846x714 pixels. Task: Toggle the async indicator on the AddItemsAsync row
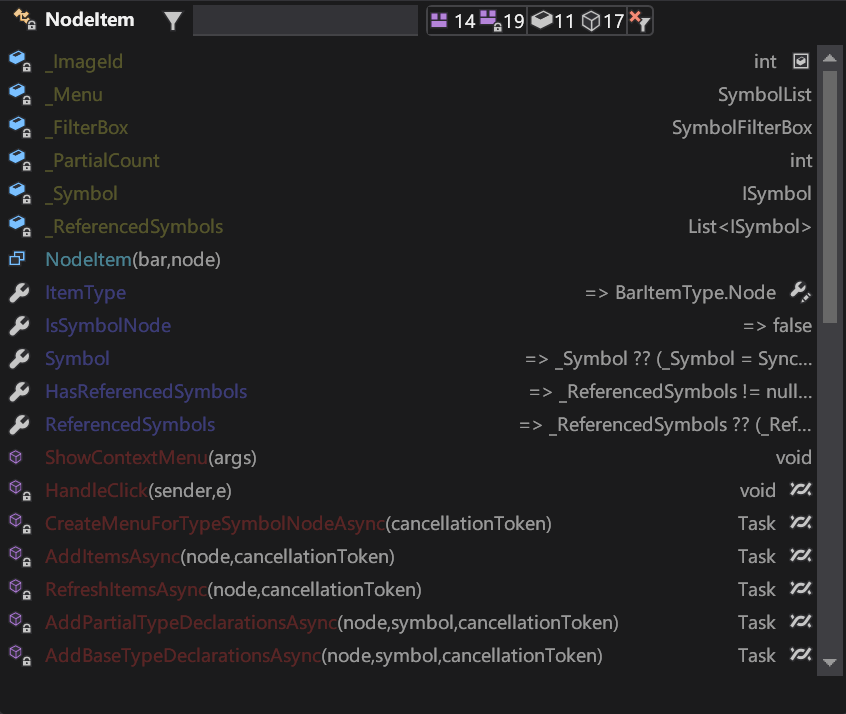(800, 556)
